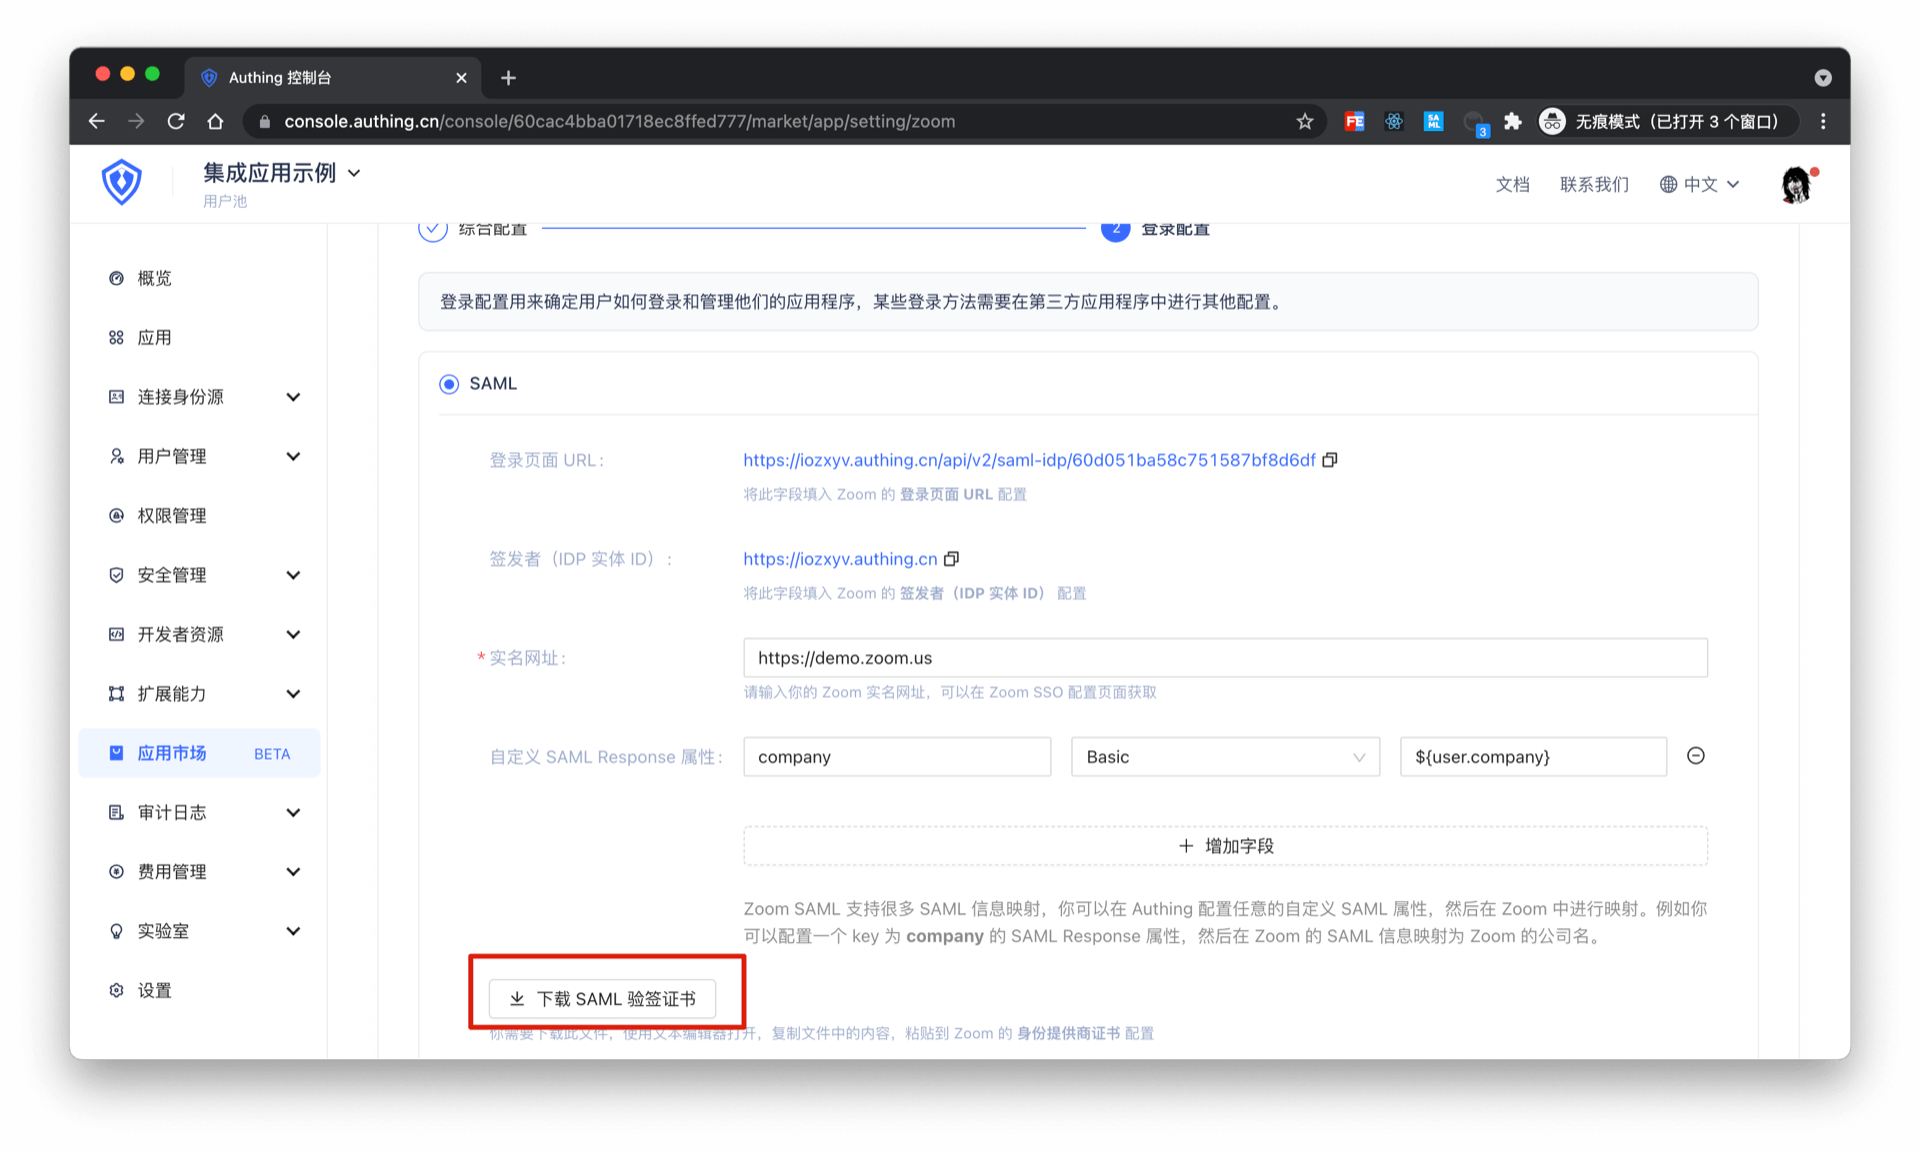
Task: Bookmark this page with star icon
Action: [x=1304, y=121]
